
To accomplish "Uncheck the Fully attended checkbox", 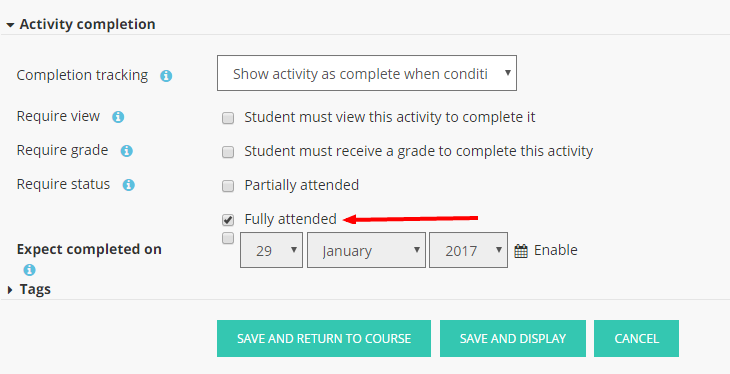I will [228, 220].
